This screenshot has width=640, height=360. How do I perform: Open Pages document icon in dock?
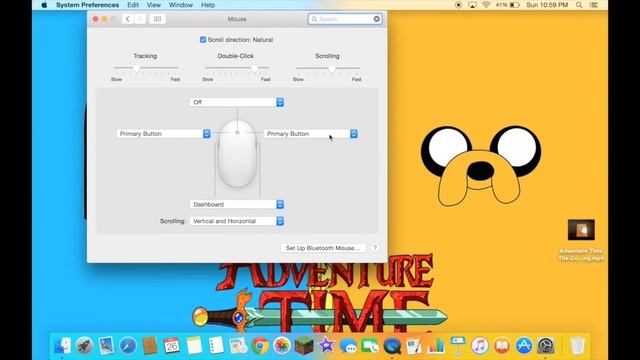tap(413, 346)
